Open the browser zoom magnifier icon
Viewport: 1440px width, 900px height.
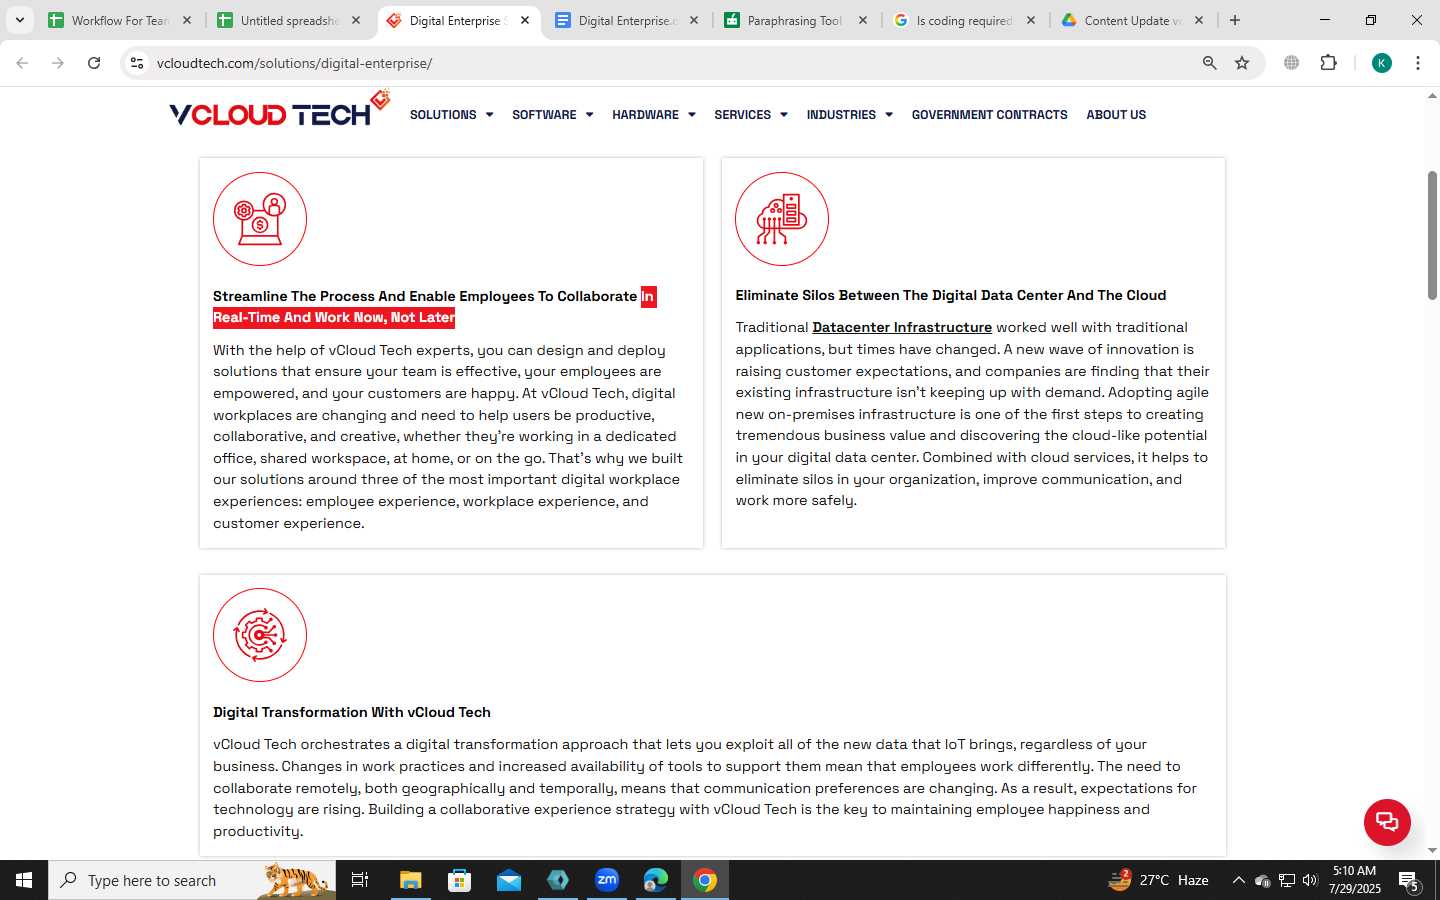[x=1209, y=63]
